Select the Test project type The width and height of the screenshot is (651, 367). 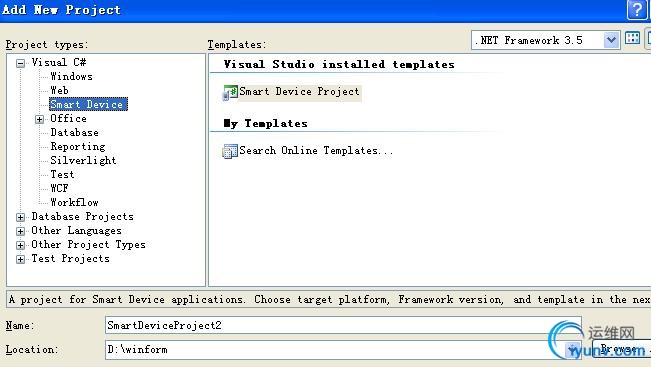(62, 174)
